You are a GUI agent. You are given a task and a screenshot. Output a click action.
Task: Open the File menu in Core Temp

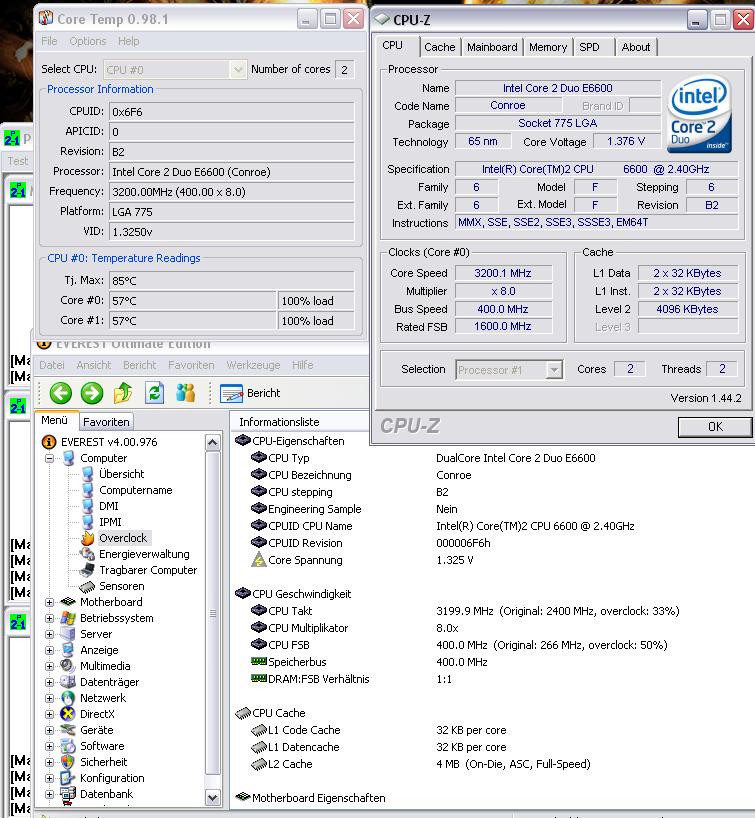(49, 41)
